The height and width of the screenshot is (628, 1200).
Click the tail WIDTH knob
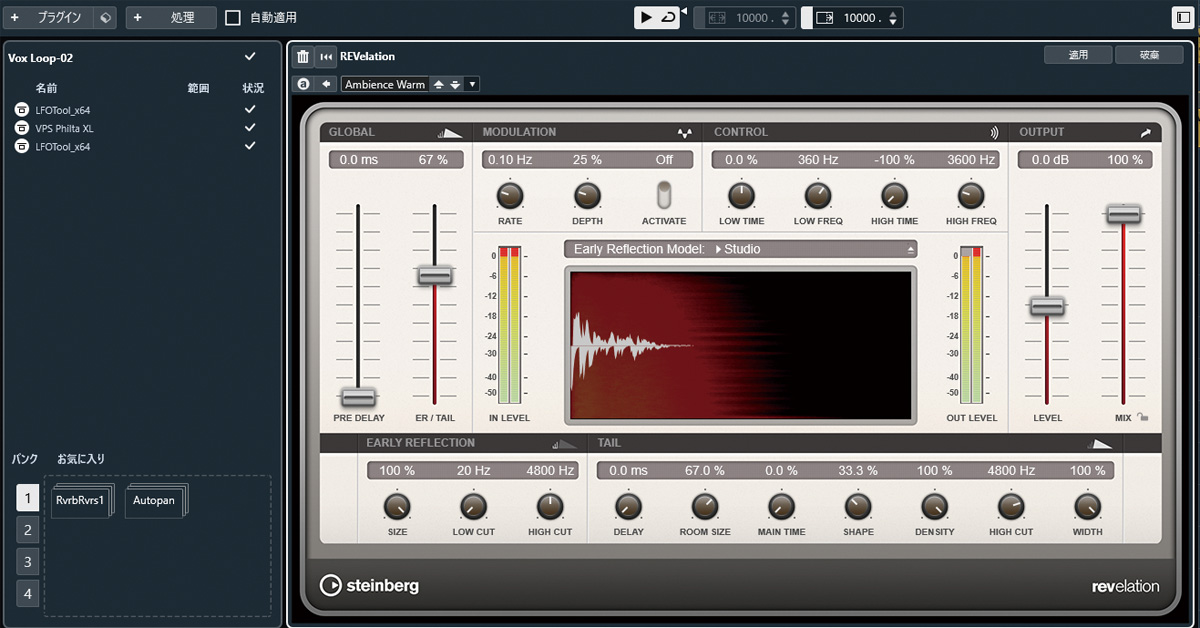coord(1087,506)
